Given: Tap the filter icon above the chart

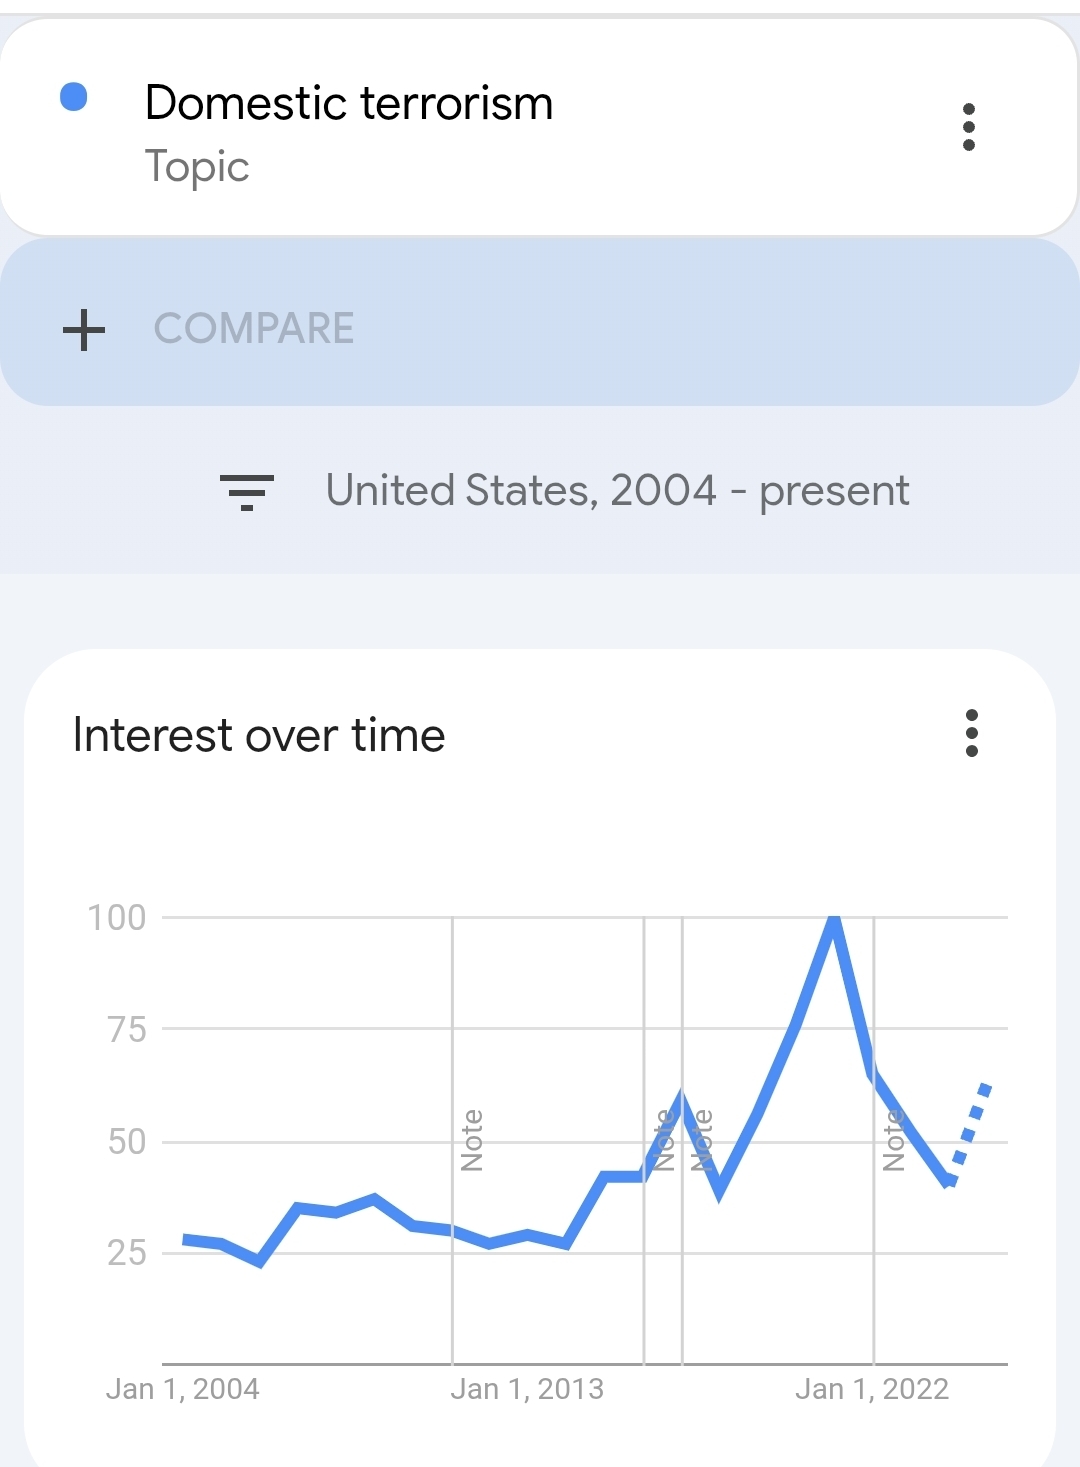Looking at the screenshot, I should (247, 492).
